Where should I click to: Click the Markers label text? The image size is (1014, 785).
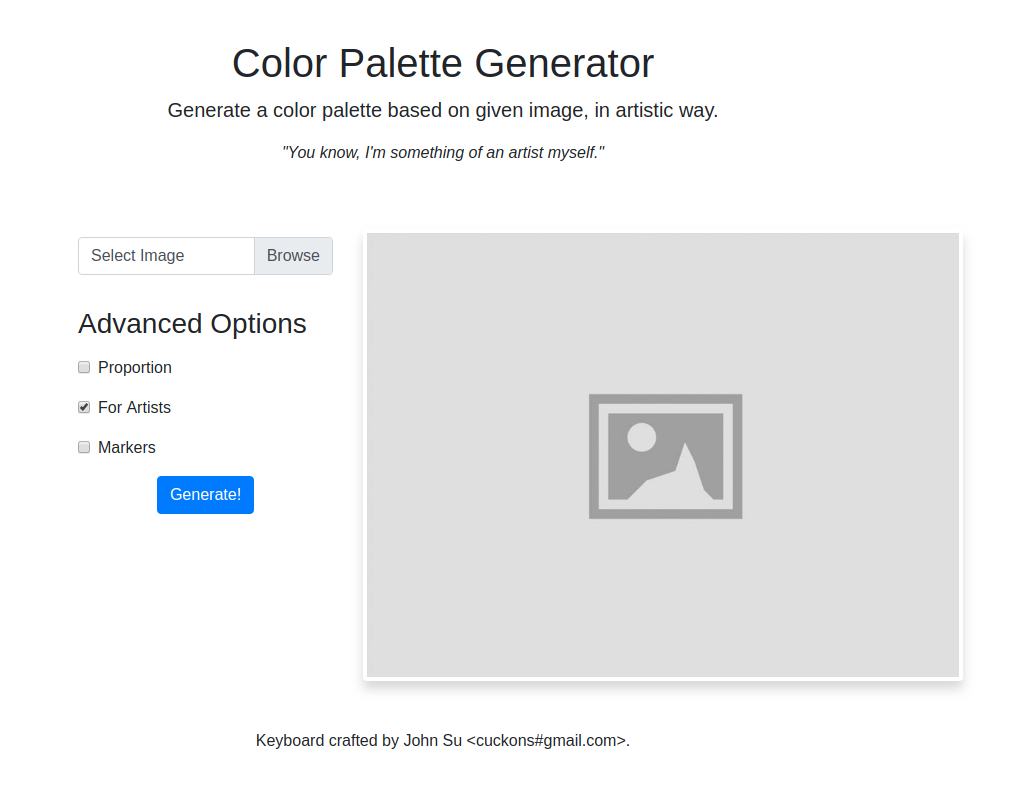(x=127, y=447)
